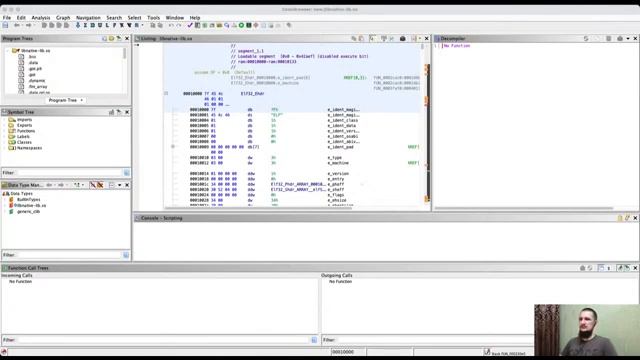
Task: Click the Data Type Manager filter options icon
Action: [x=126, y=255]
